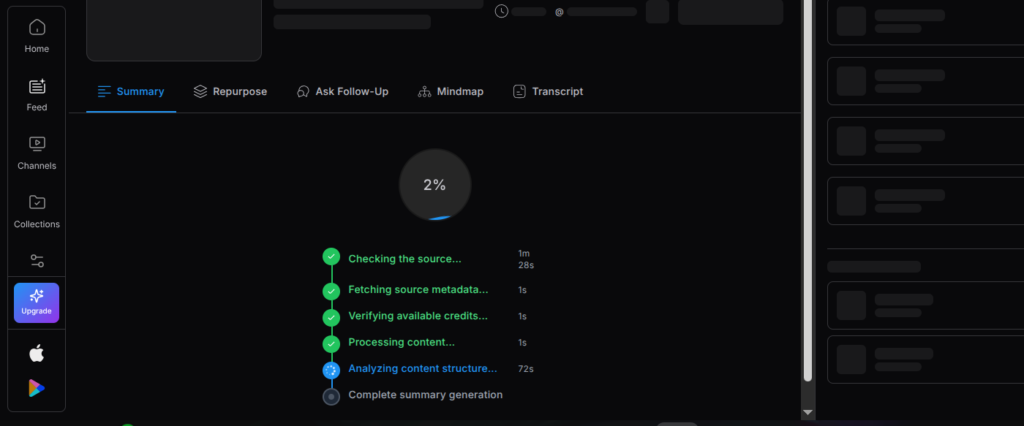Click the green check beside Checking the source
This screenshot has height=426, width=1024.
(331, 257)
